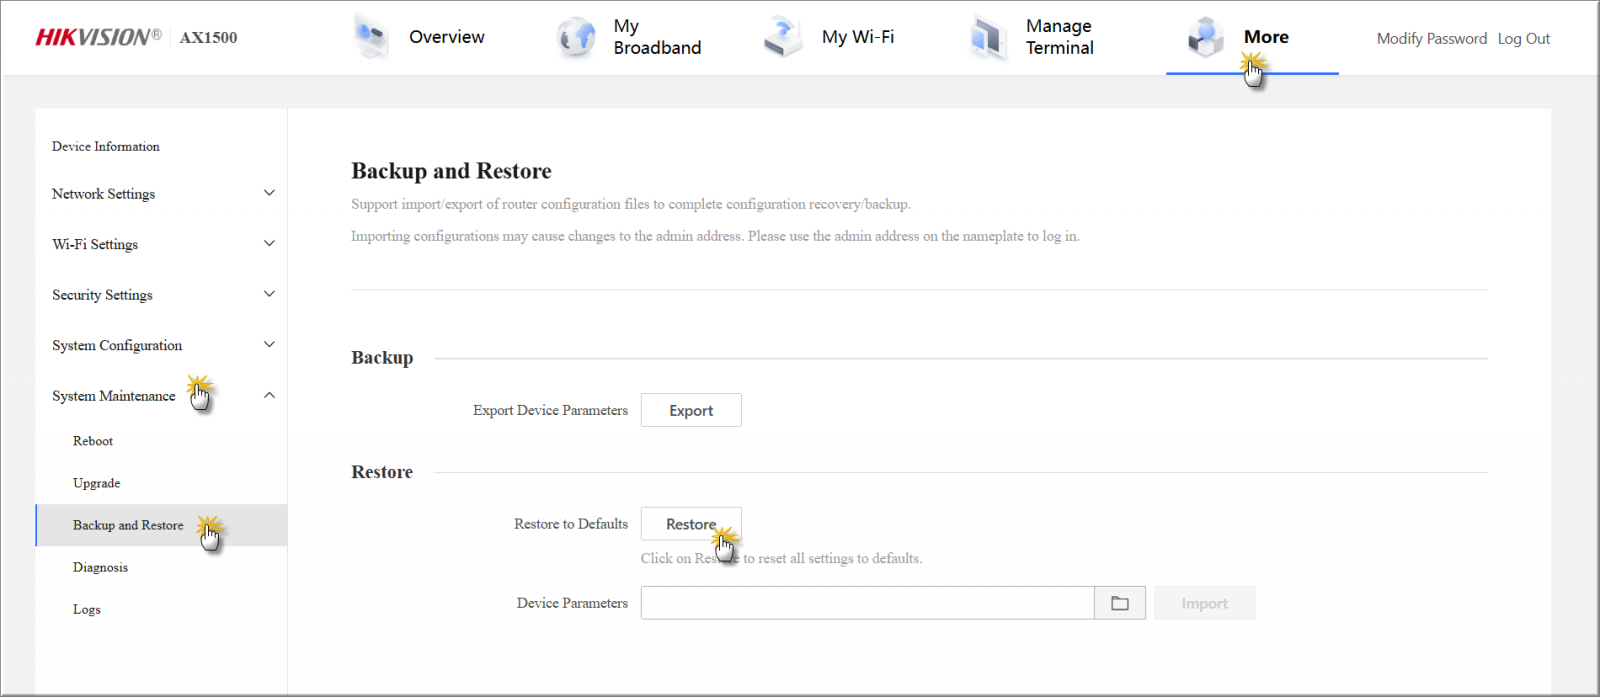The height and width of the screenshot is (697, 1600).
Task: Click the My Broadband globe icon
Action: click(x=576, y=37)
